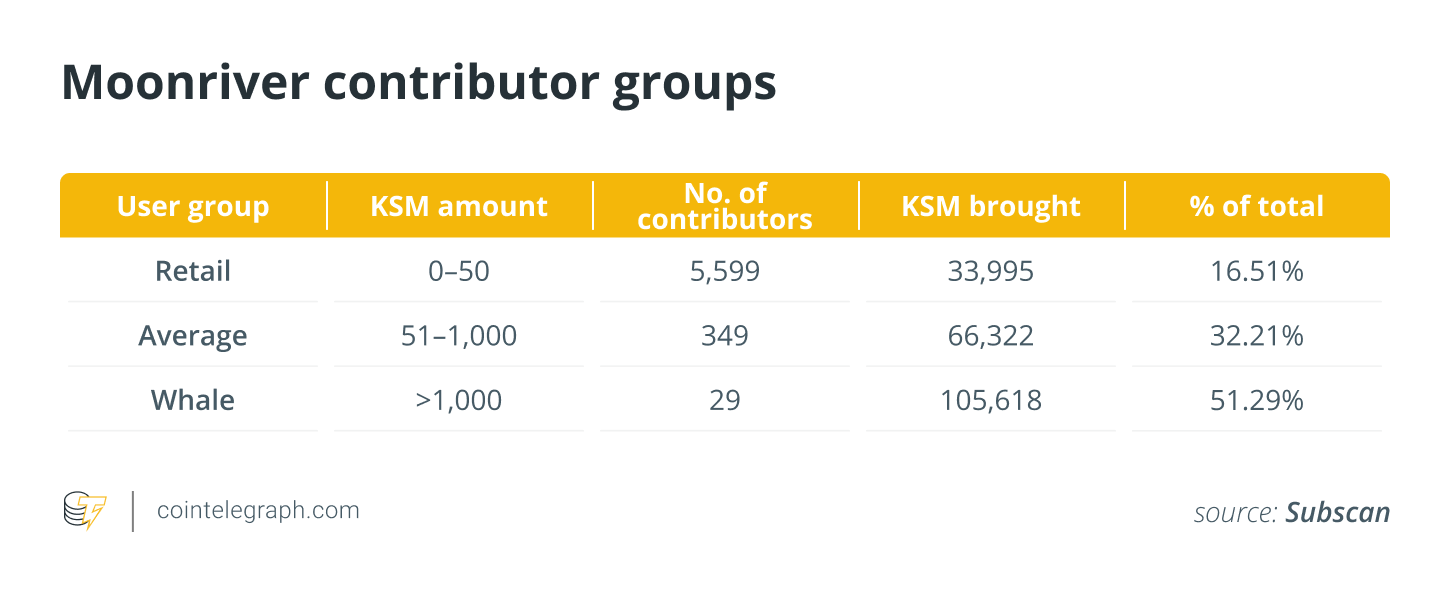Click the 5,599 contributors value
Image resolution: width=1450 pixels, height=591 pixels.
coord(725,271)
